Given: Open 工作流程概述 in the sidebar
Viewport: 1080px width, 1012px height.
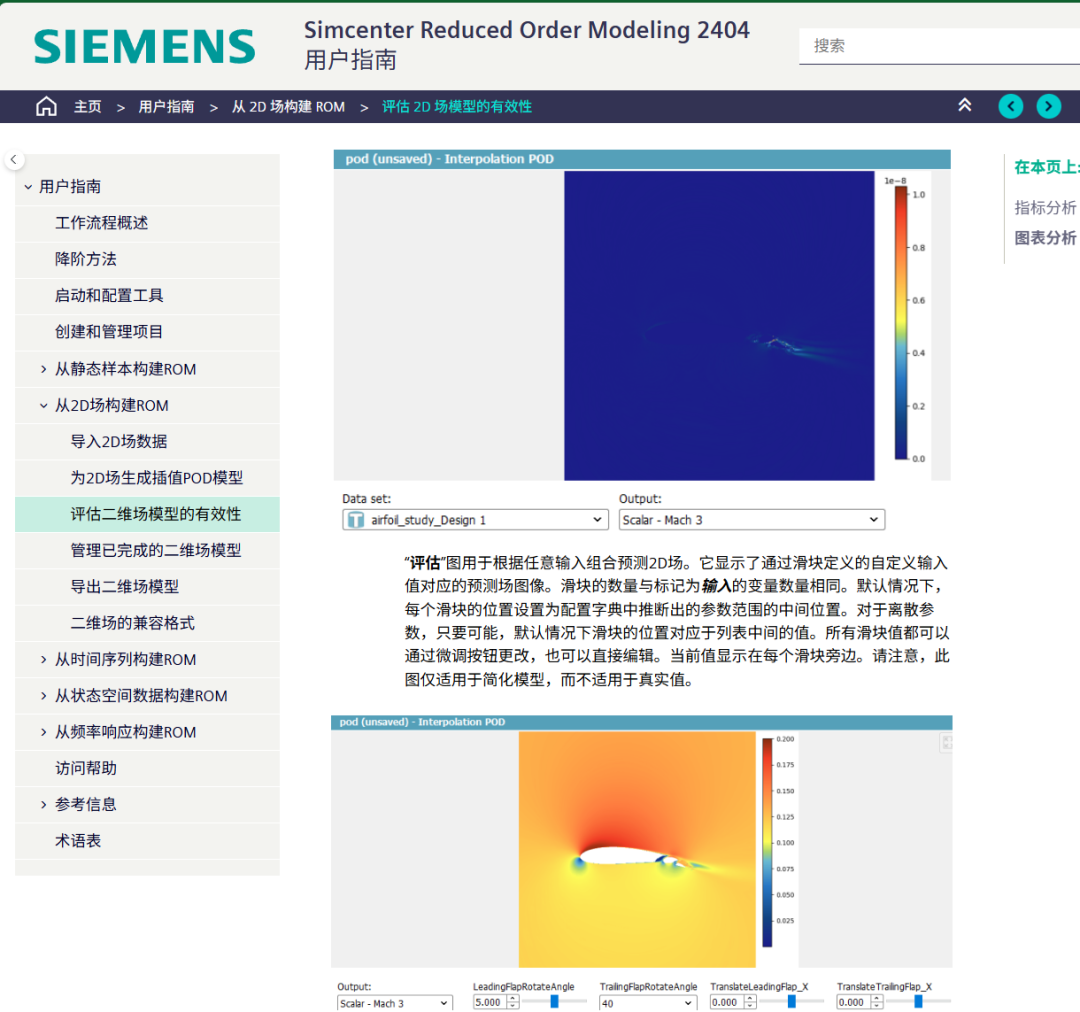Looking at the screenshot, I should [x=101, y=223].
